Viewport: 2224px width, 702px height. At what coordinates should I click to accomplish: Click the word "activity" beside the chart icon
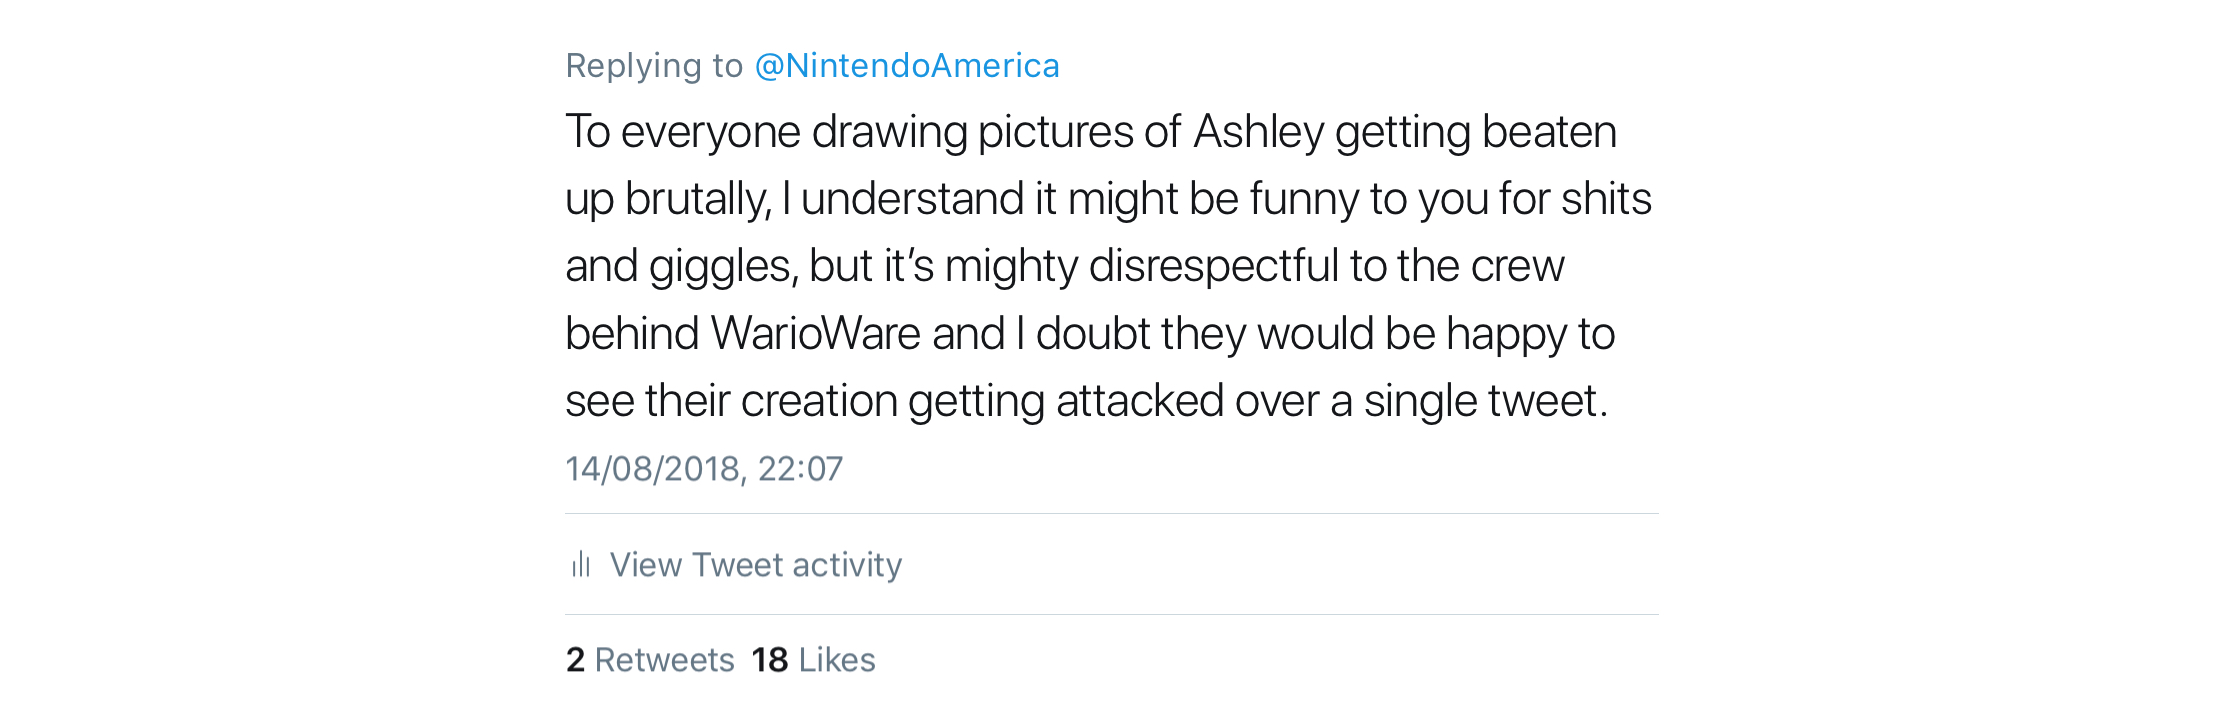point(847,565)
